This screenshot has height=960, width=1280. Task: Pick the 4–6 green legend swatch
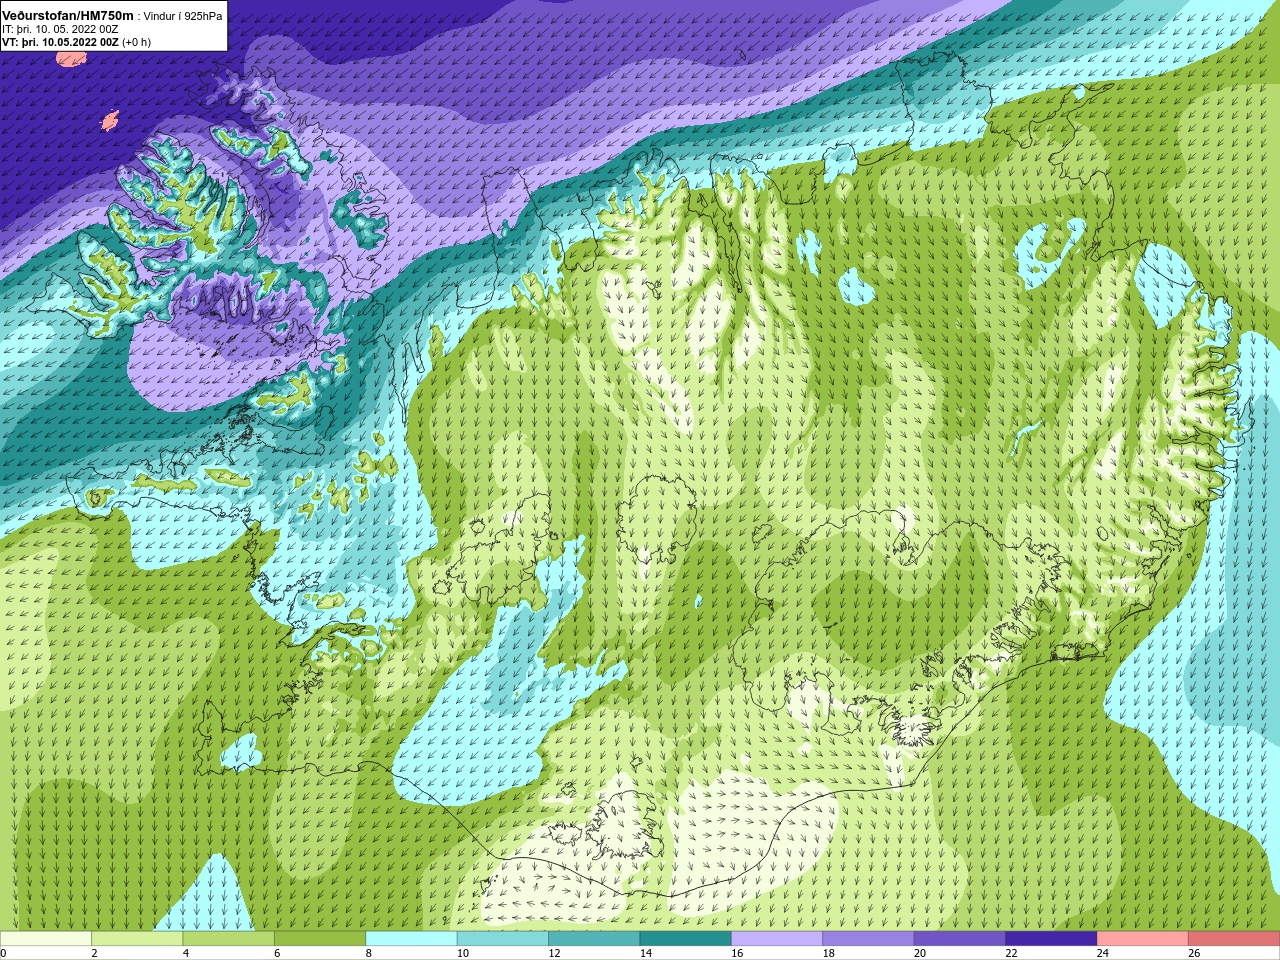(x=229, y=939)
